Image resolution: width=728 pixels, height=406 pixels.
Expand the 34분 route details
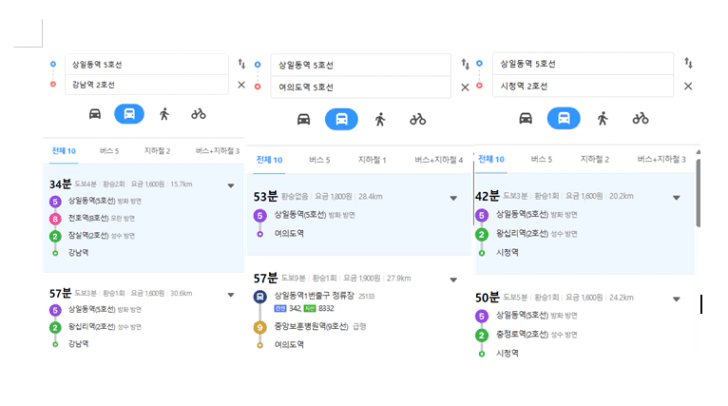[231, 186]
